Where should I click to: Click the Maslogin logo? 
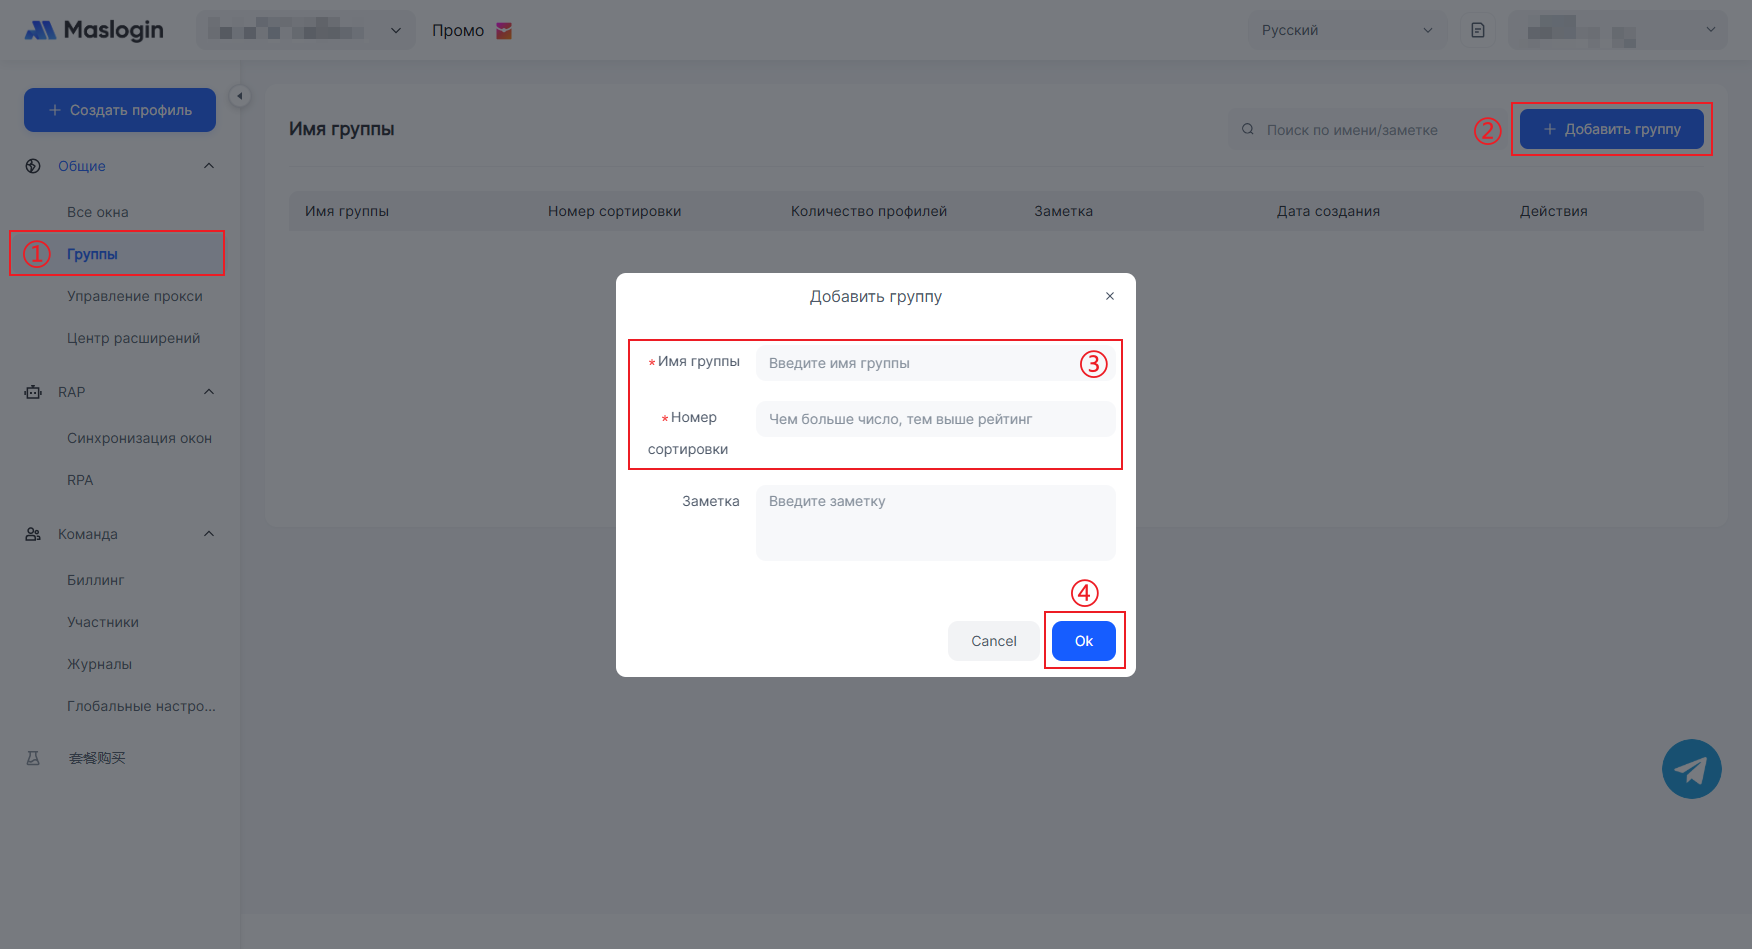(x=94, y=30)
